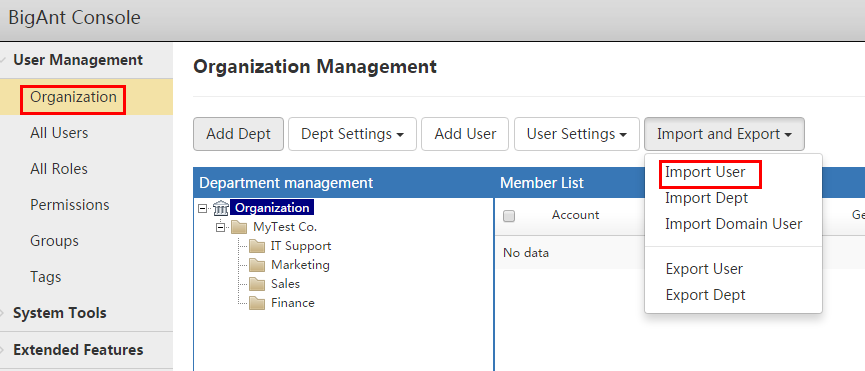This screenshot has width=865, height=371.
Task: Select the Marketing department label
Action: [x=300, y=265]
